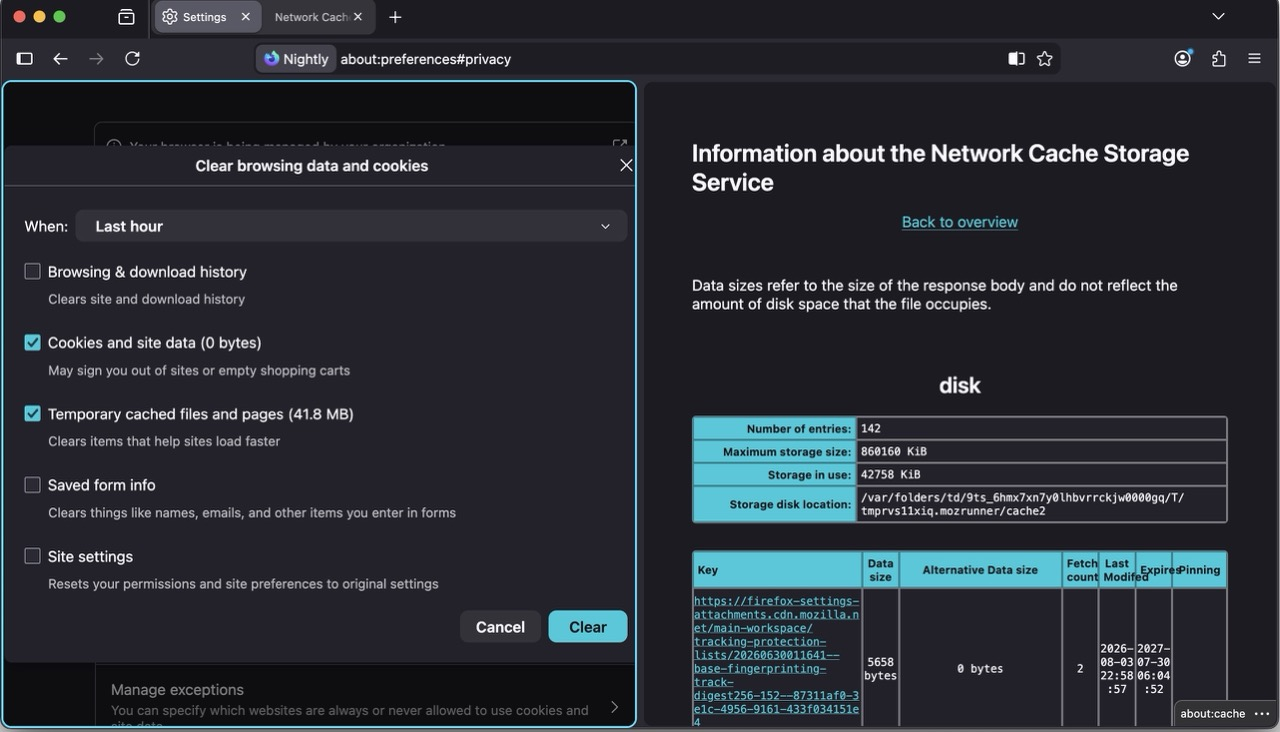Open the tab overview icon in the title bar
Viewport: 1280px width, 732px height.
pyautogui.click(x=126, y=17)
